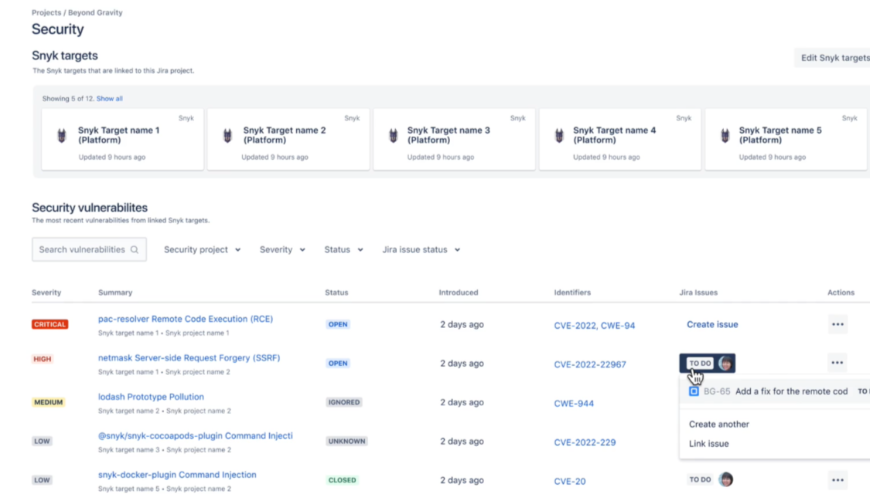
Task: Choose Link issue in the popup menu
Action: coord(708,444)
